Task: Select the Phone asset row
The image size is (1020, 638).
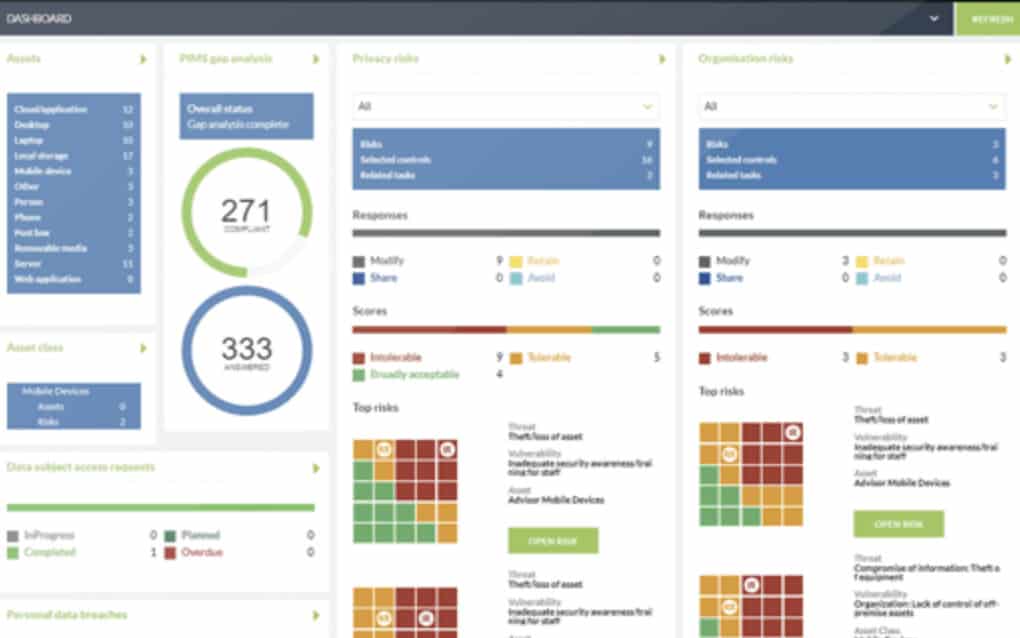Action: 74,217
